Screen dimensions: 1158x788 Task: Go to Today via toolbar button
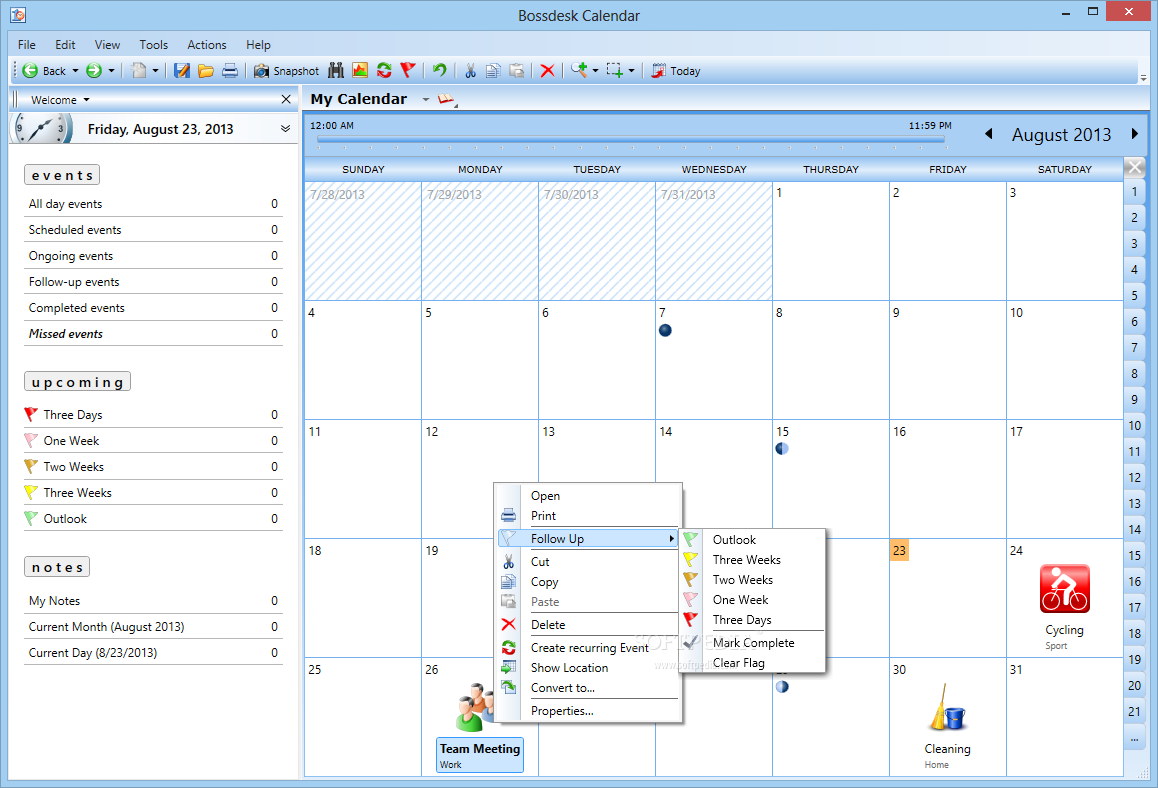point(676,71)
